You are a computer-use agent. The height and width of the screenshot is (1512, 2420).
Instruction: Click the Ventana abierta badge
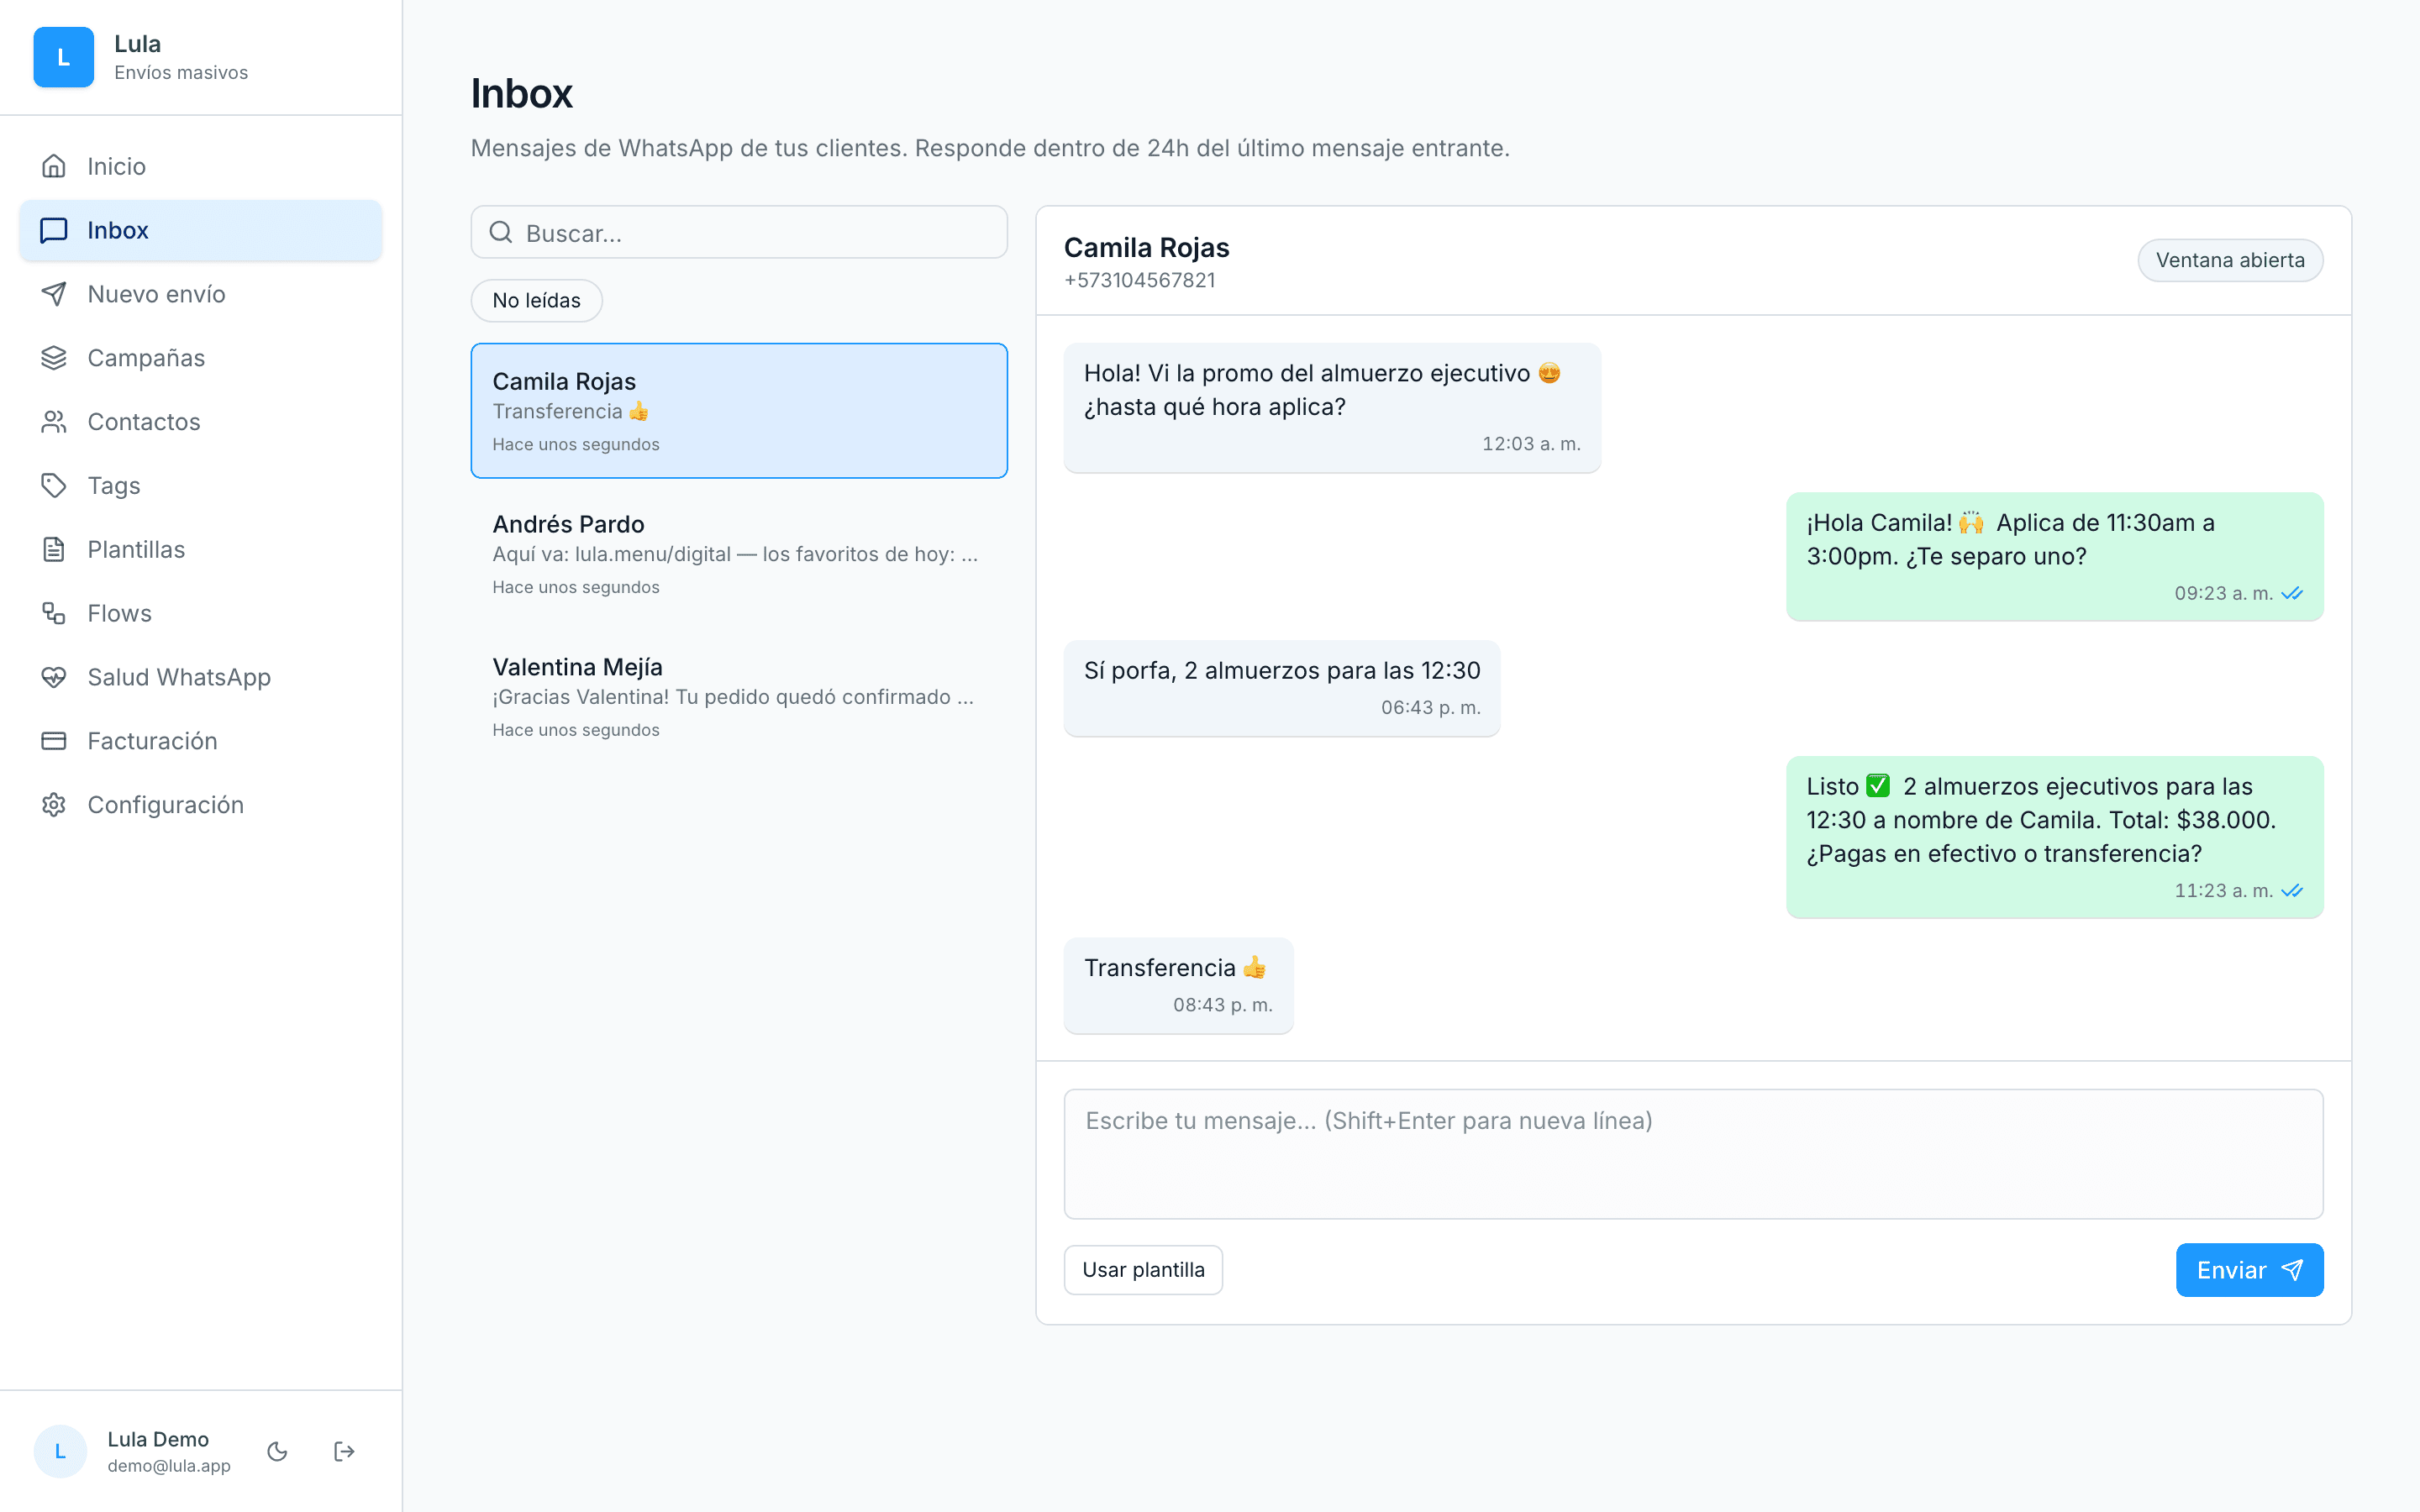(2230, 260)
